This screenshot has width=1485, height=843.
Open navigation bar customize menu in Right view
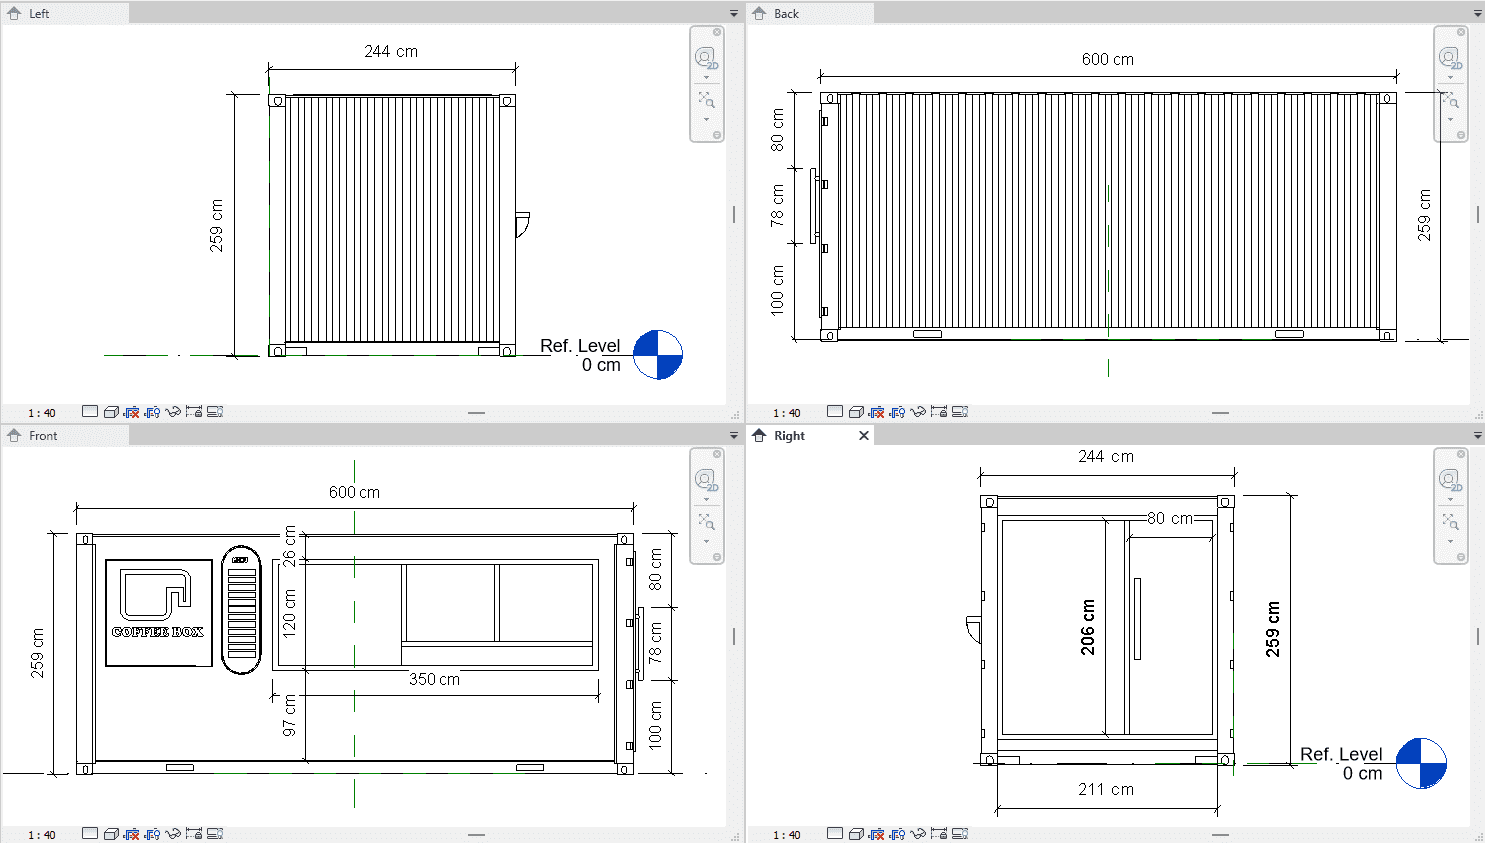[1461, 557]
